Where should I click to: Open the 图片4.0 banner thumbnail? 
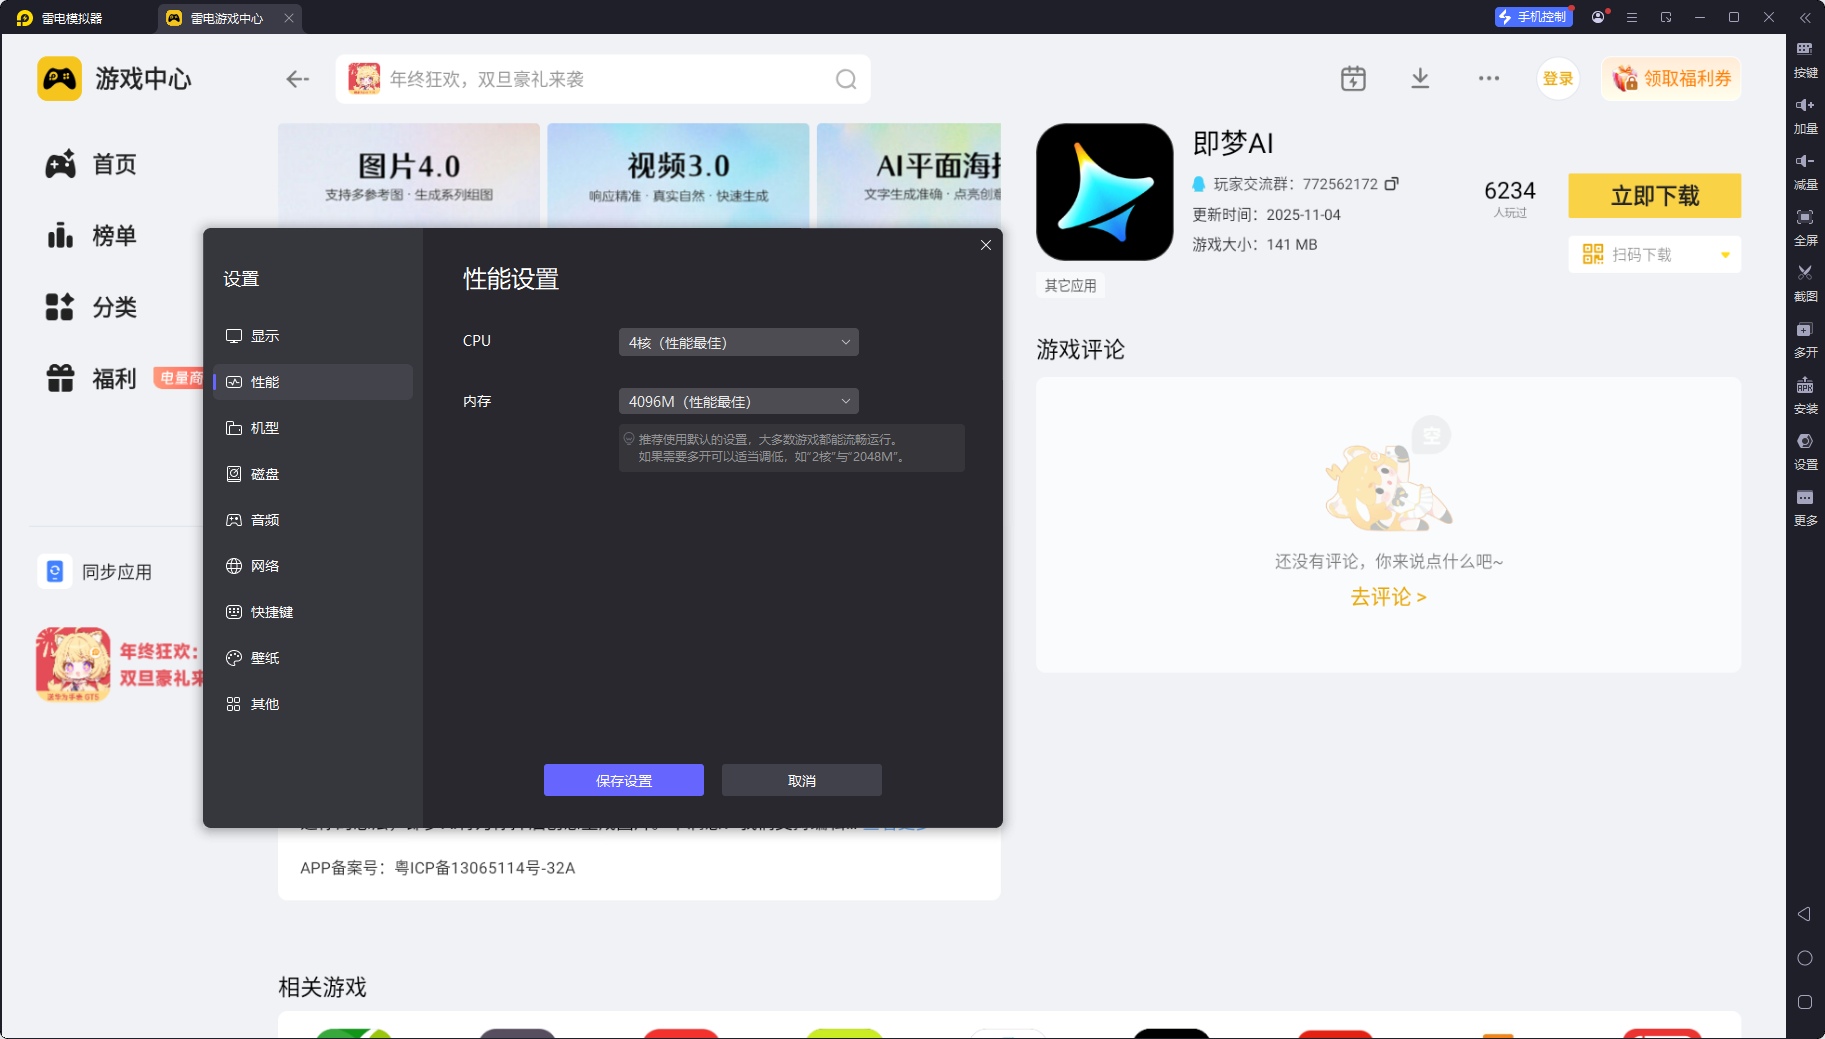tap(409, 176)
